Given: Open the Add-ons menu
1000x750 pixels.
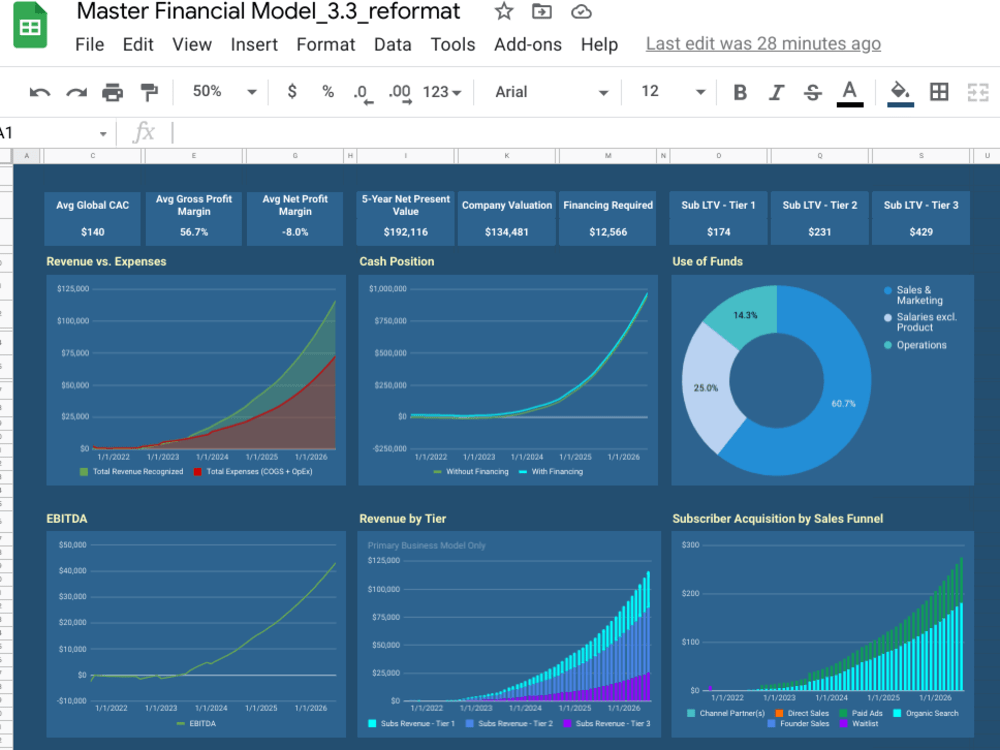Looking at the screenshot, I should click(527, 44).
